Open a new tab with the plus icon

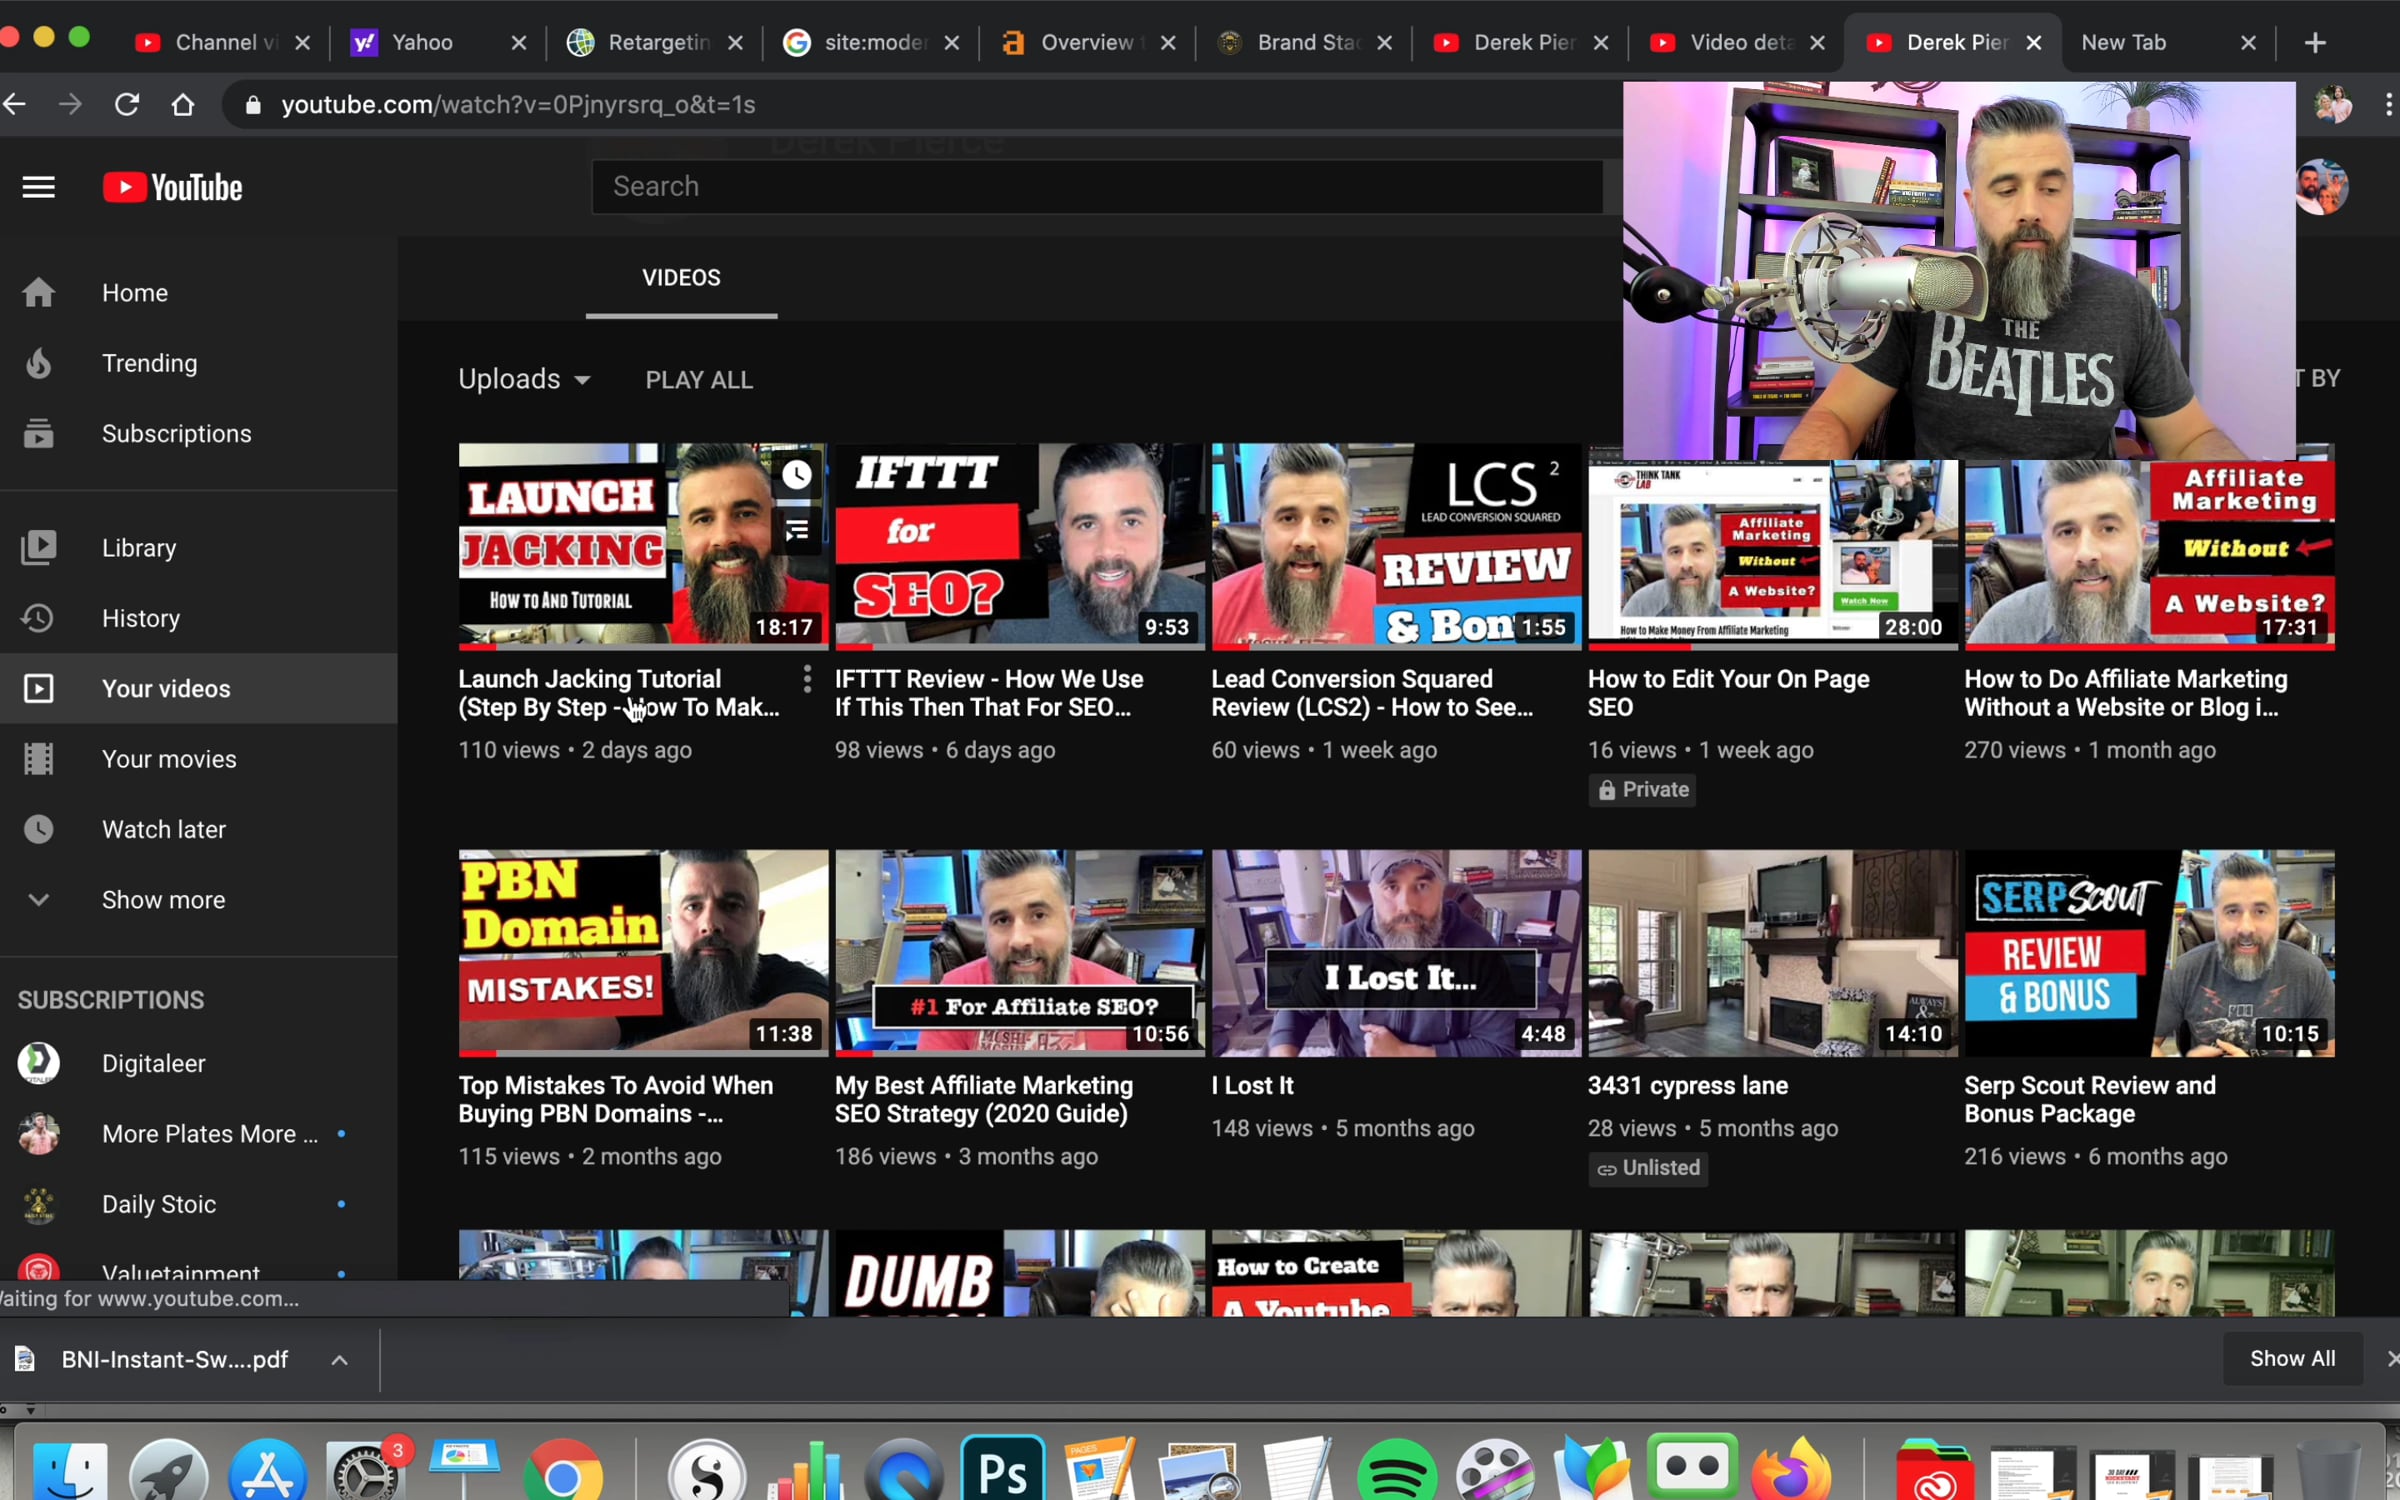click(2315, 43)
